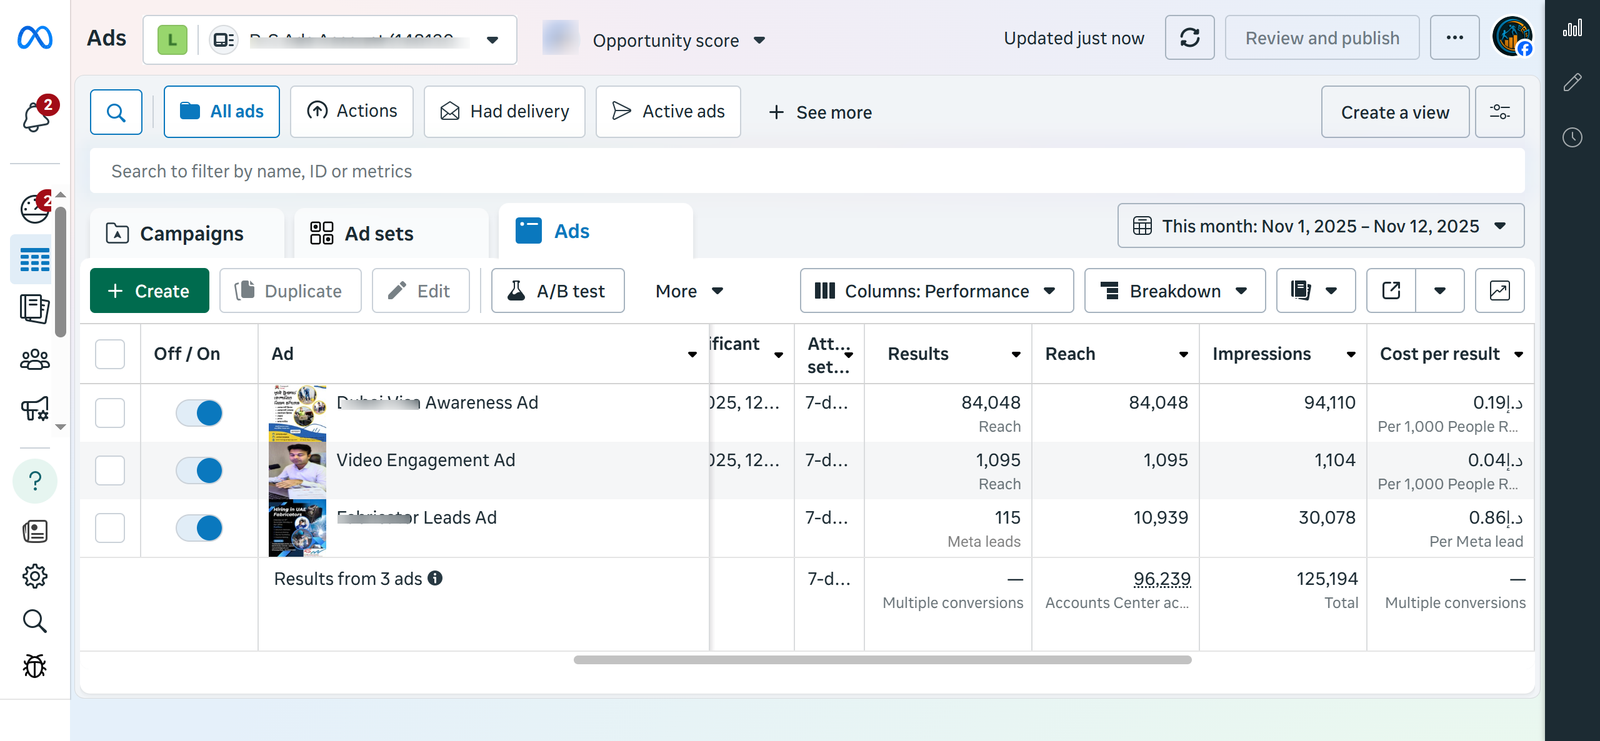Click the left sidebar vertical scrollbar
1600x741 pixels.
[61, 272]
